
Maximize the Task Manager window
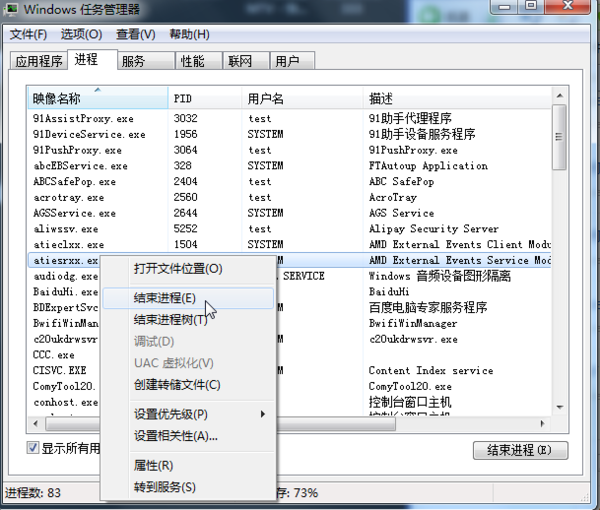coord(531,6)
